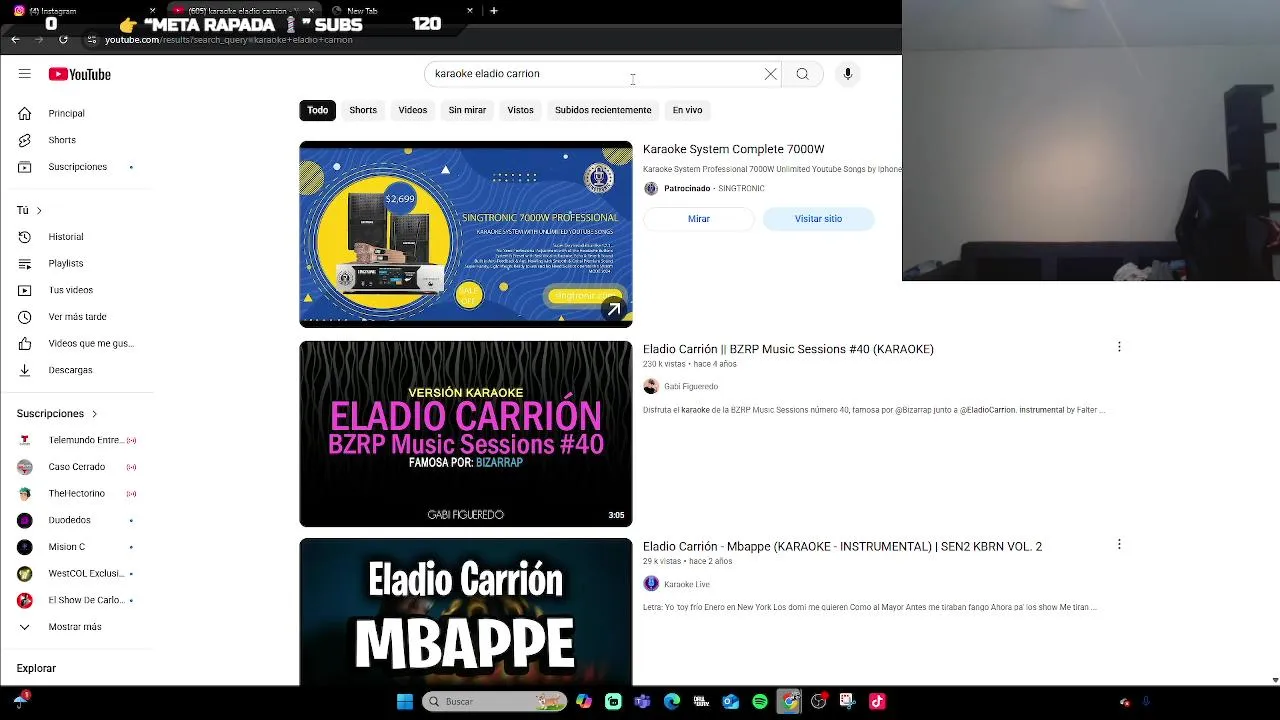Viewport: 1280px width, 720px height.
Task: Open the Caso Cerrado subscription channel
Action: [76, 467]
